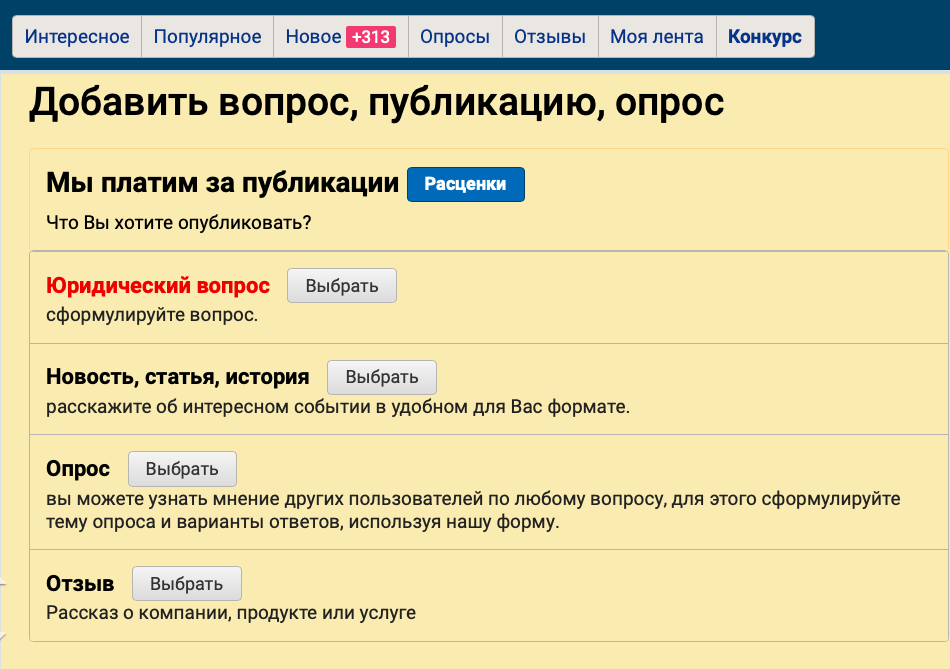950x669 pixels.
Task: Select Выбрать next to Новость, статья, история
Action: [382, 377]
